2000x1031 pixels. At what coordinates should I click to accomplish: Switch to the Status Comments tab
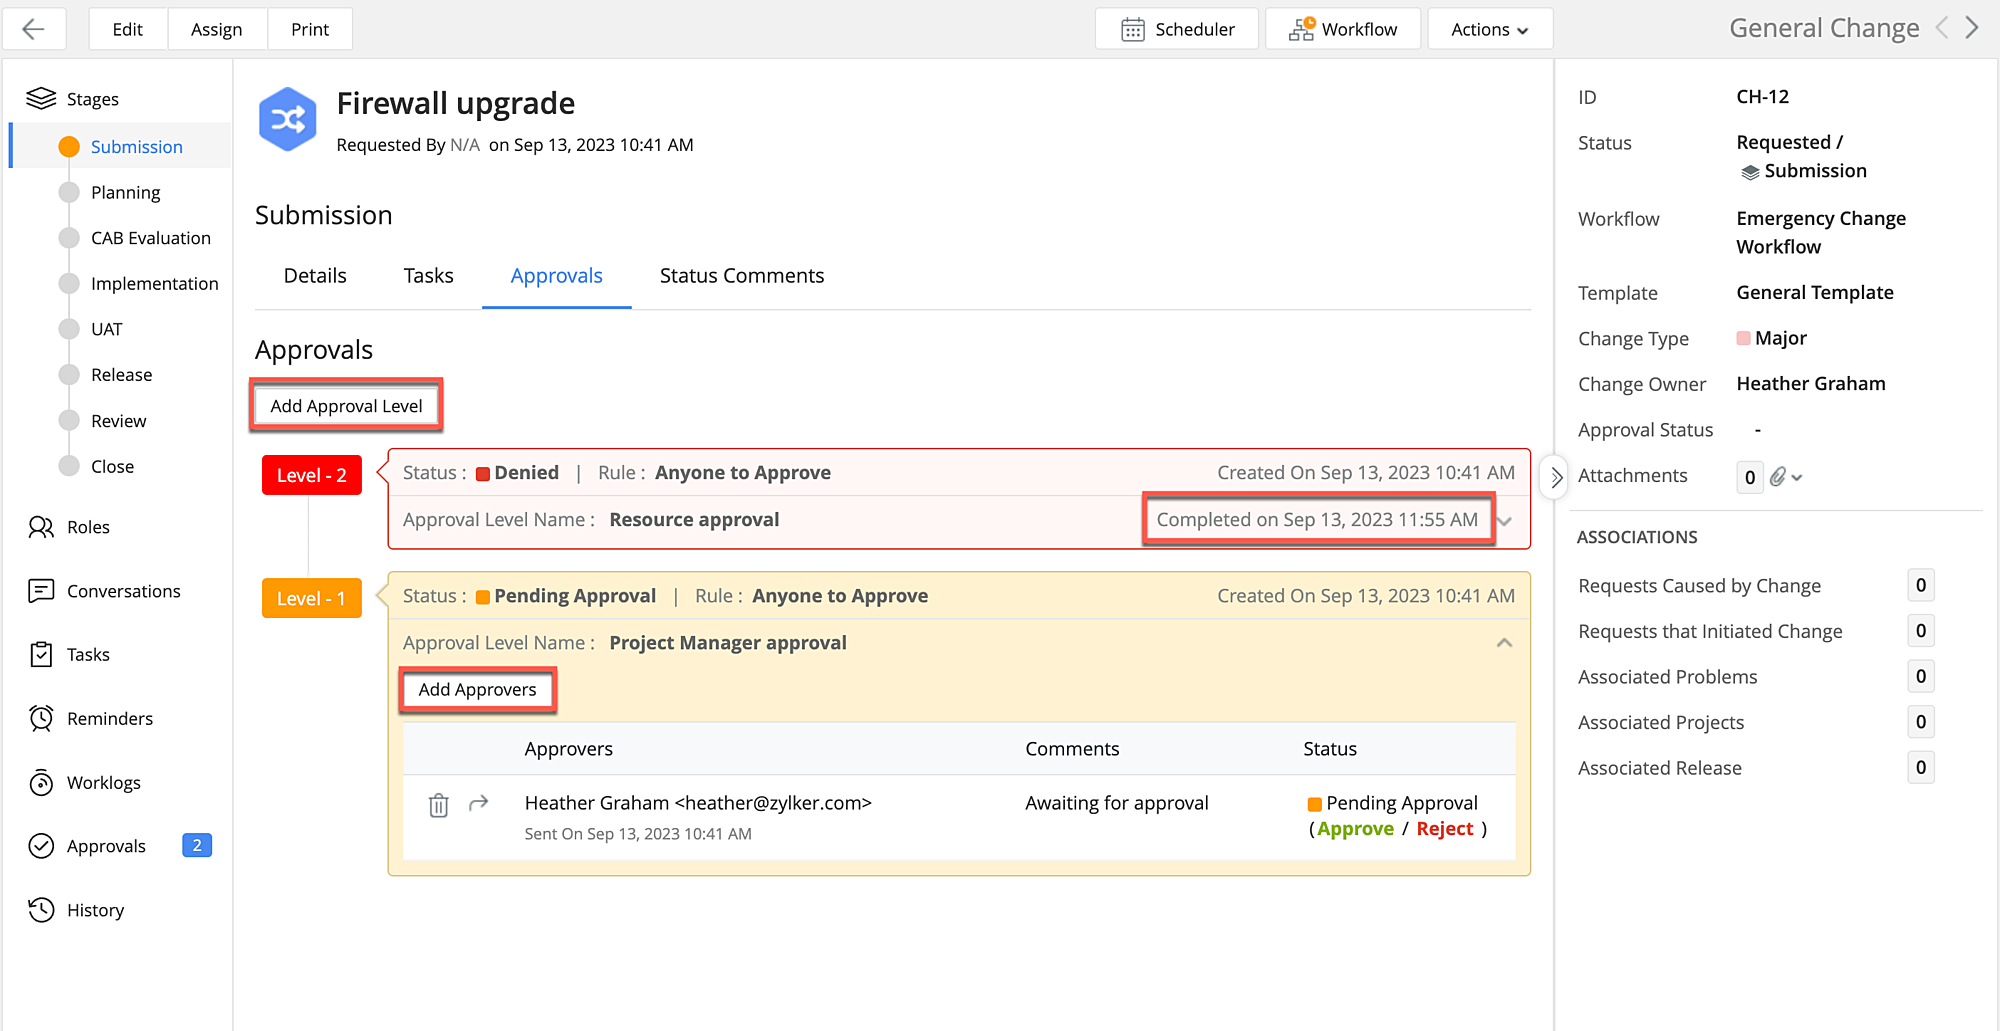[741, 276]
